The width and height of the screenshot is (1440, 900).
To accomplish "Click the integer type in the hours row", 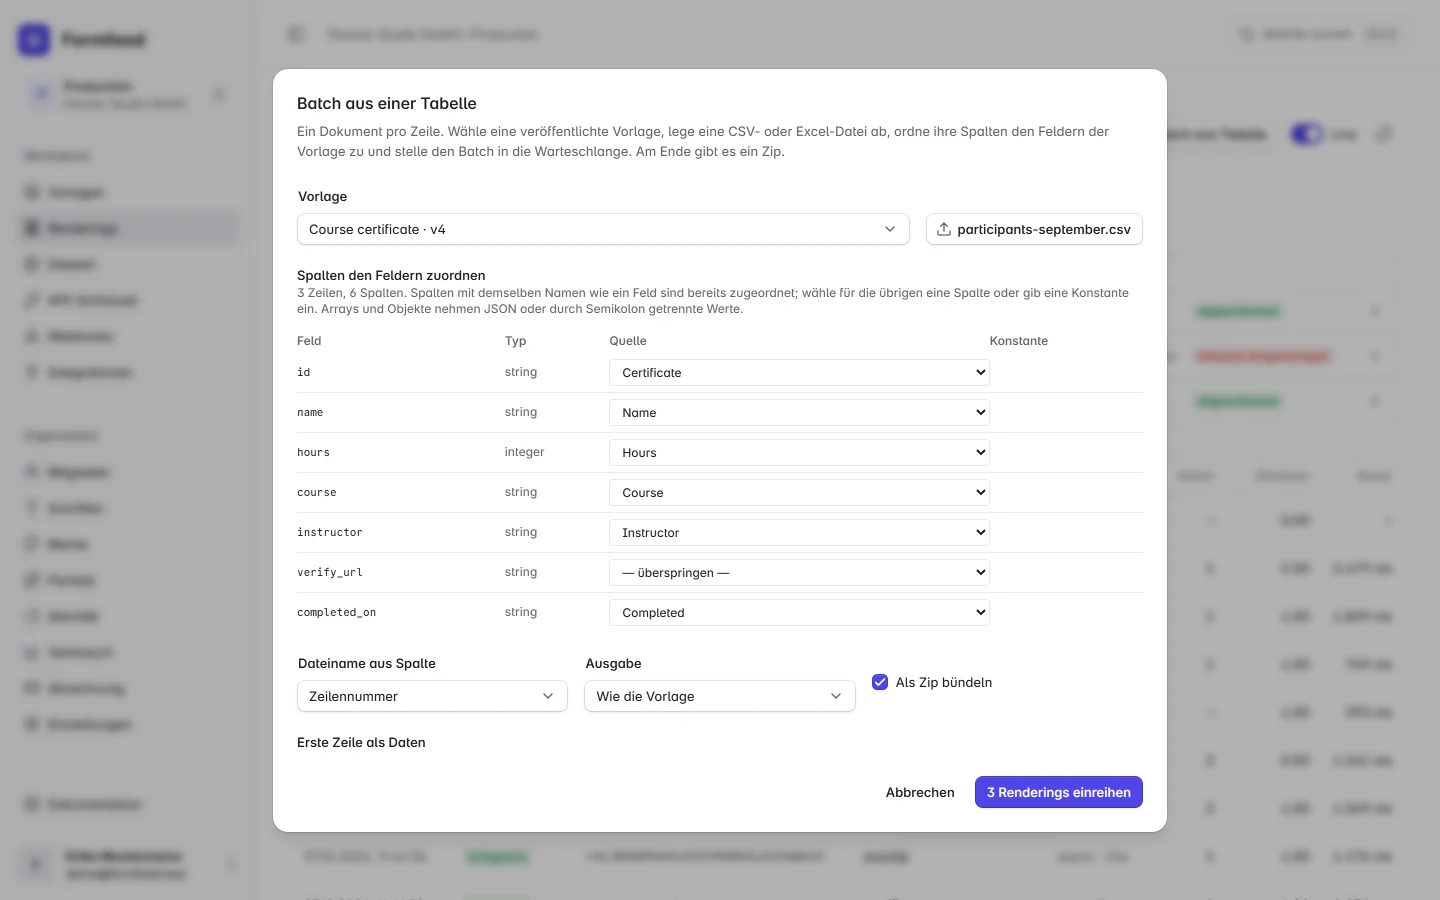I will pyautogui.click(x=524, y=452).
